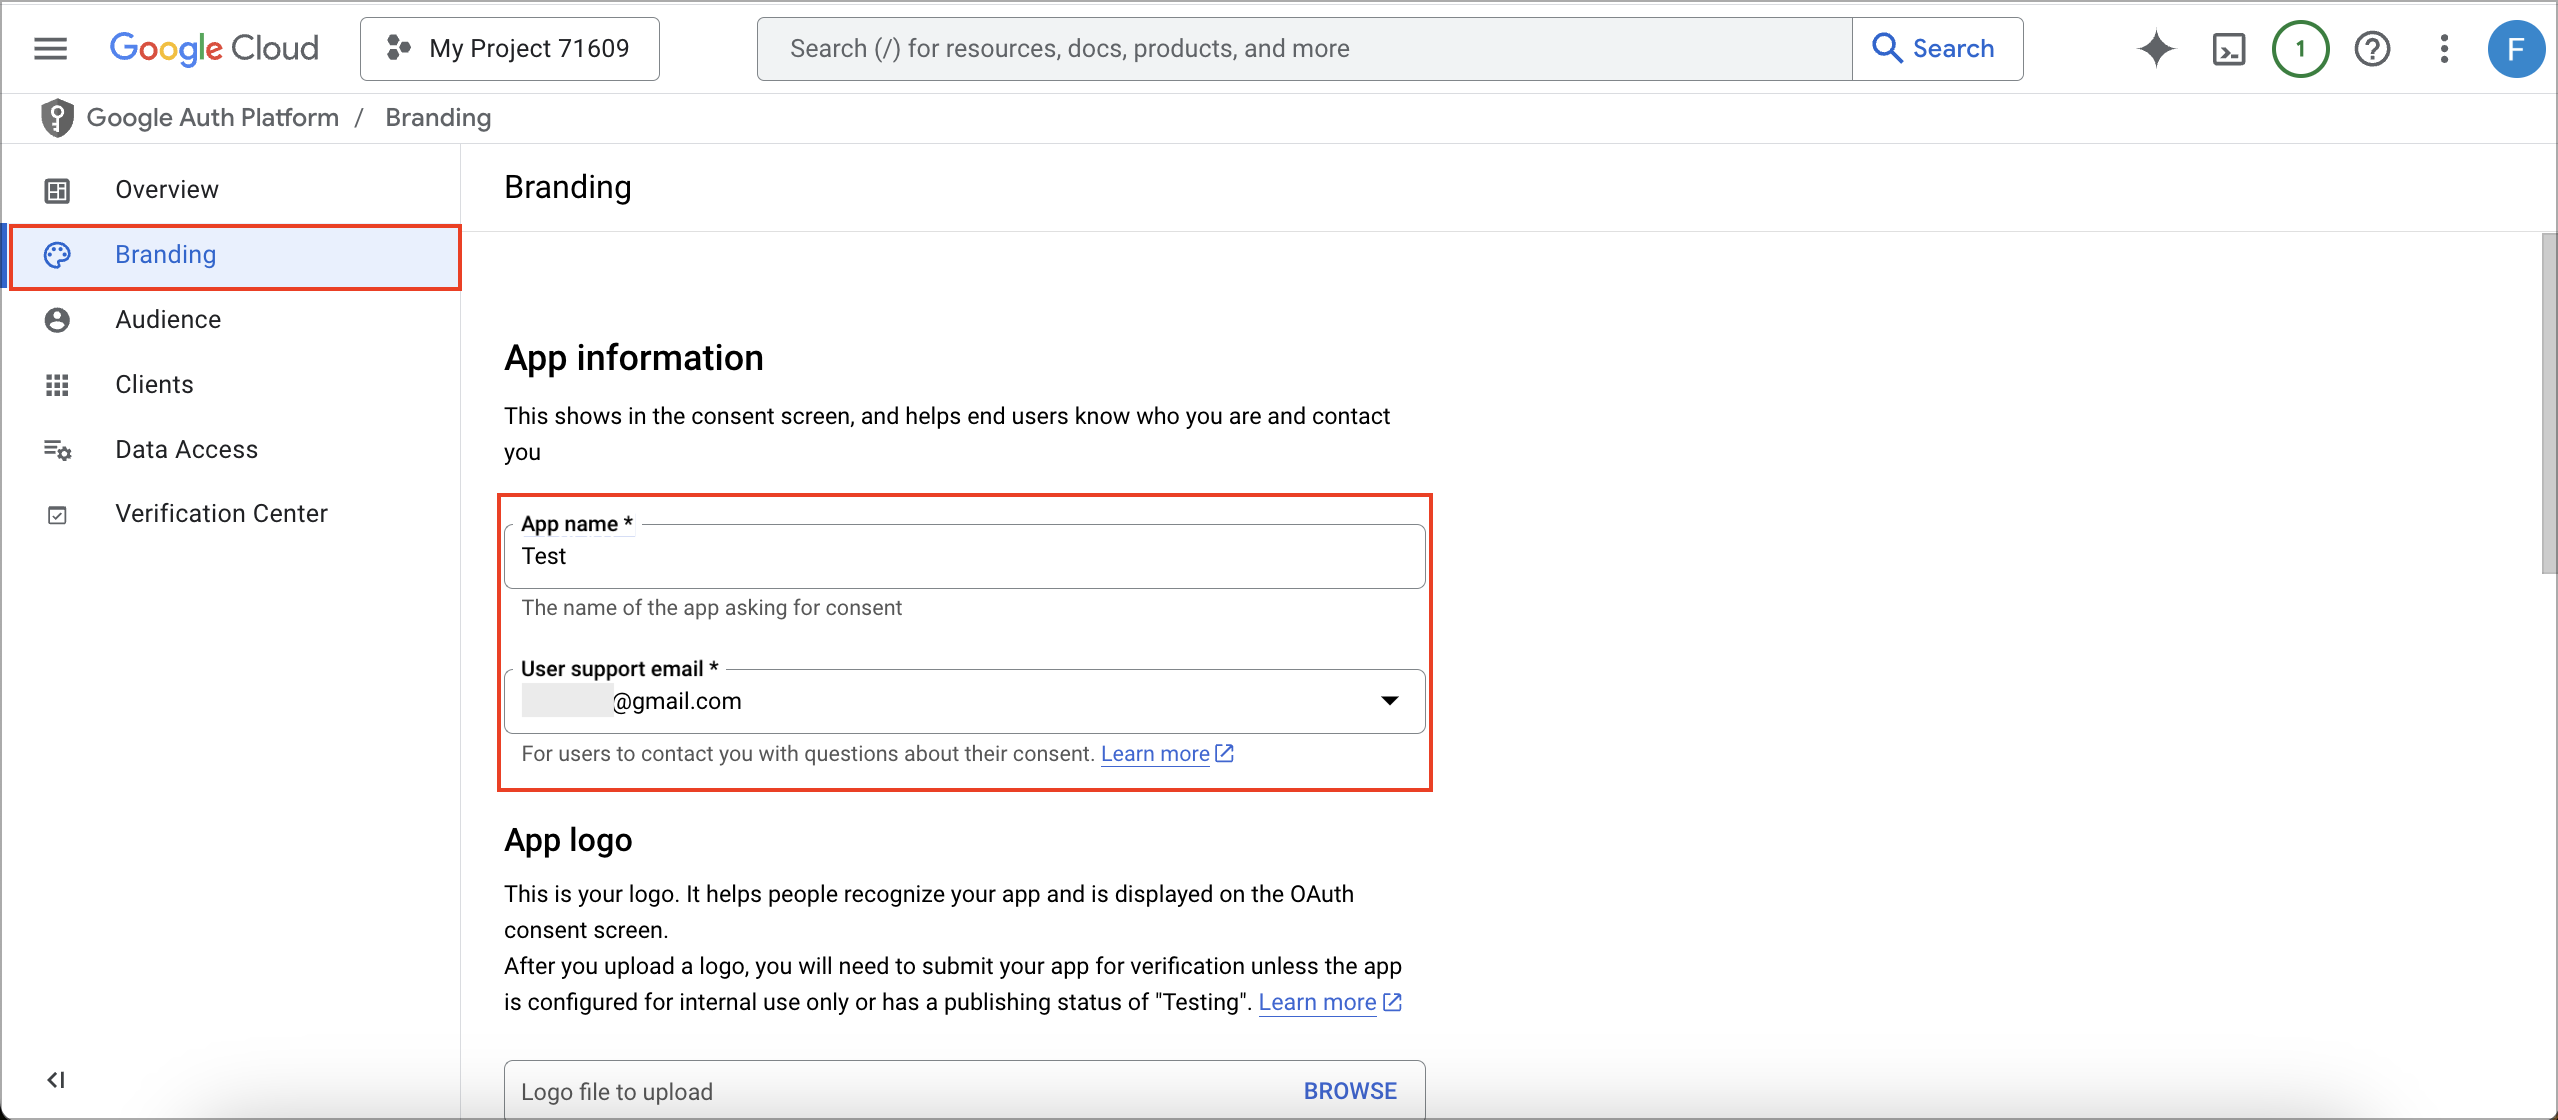Screen dimensions: 2558x1120
Task: Activate Cloud Shell terminal icon
Action: [x=2229, y=48]
